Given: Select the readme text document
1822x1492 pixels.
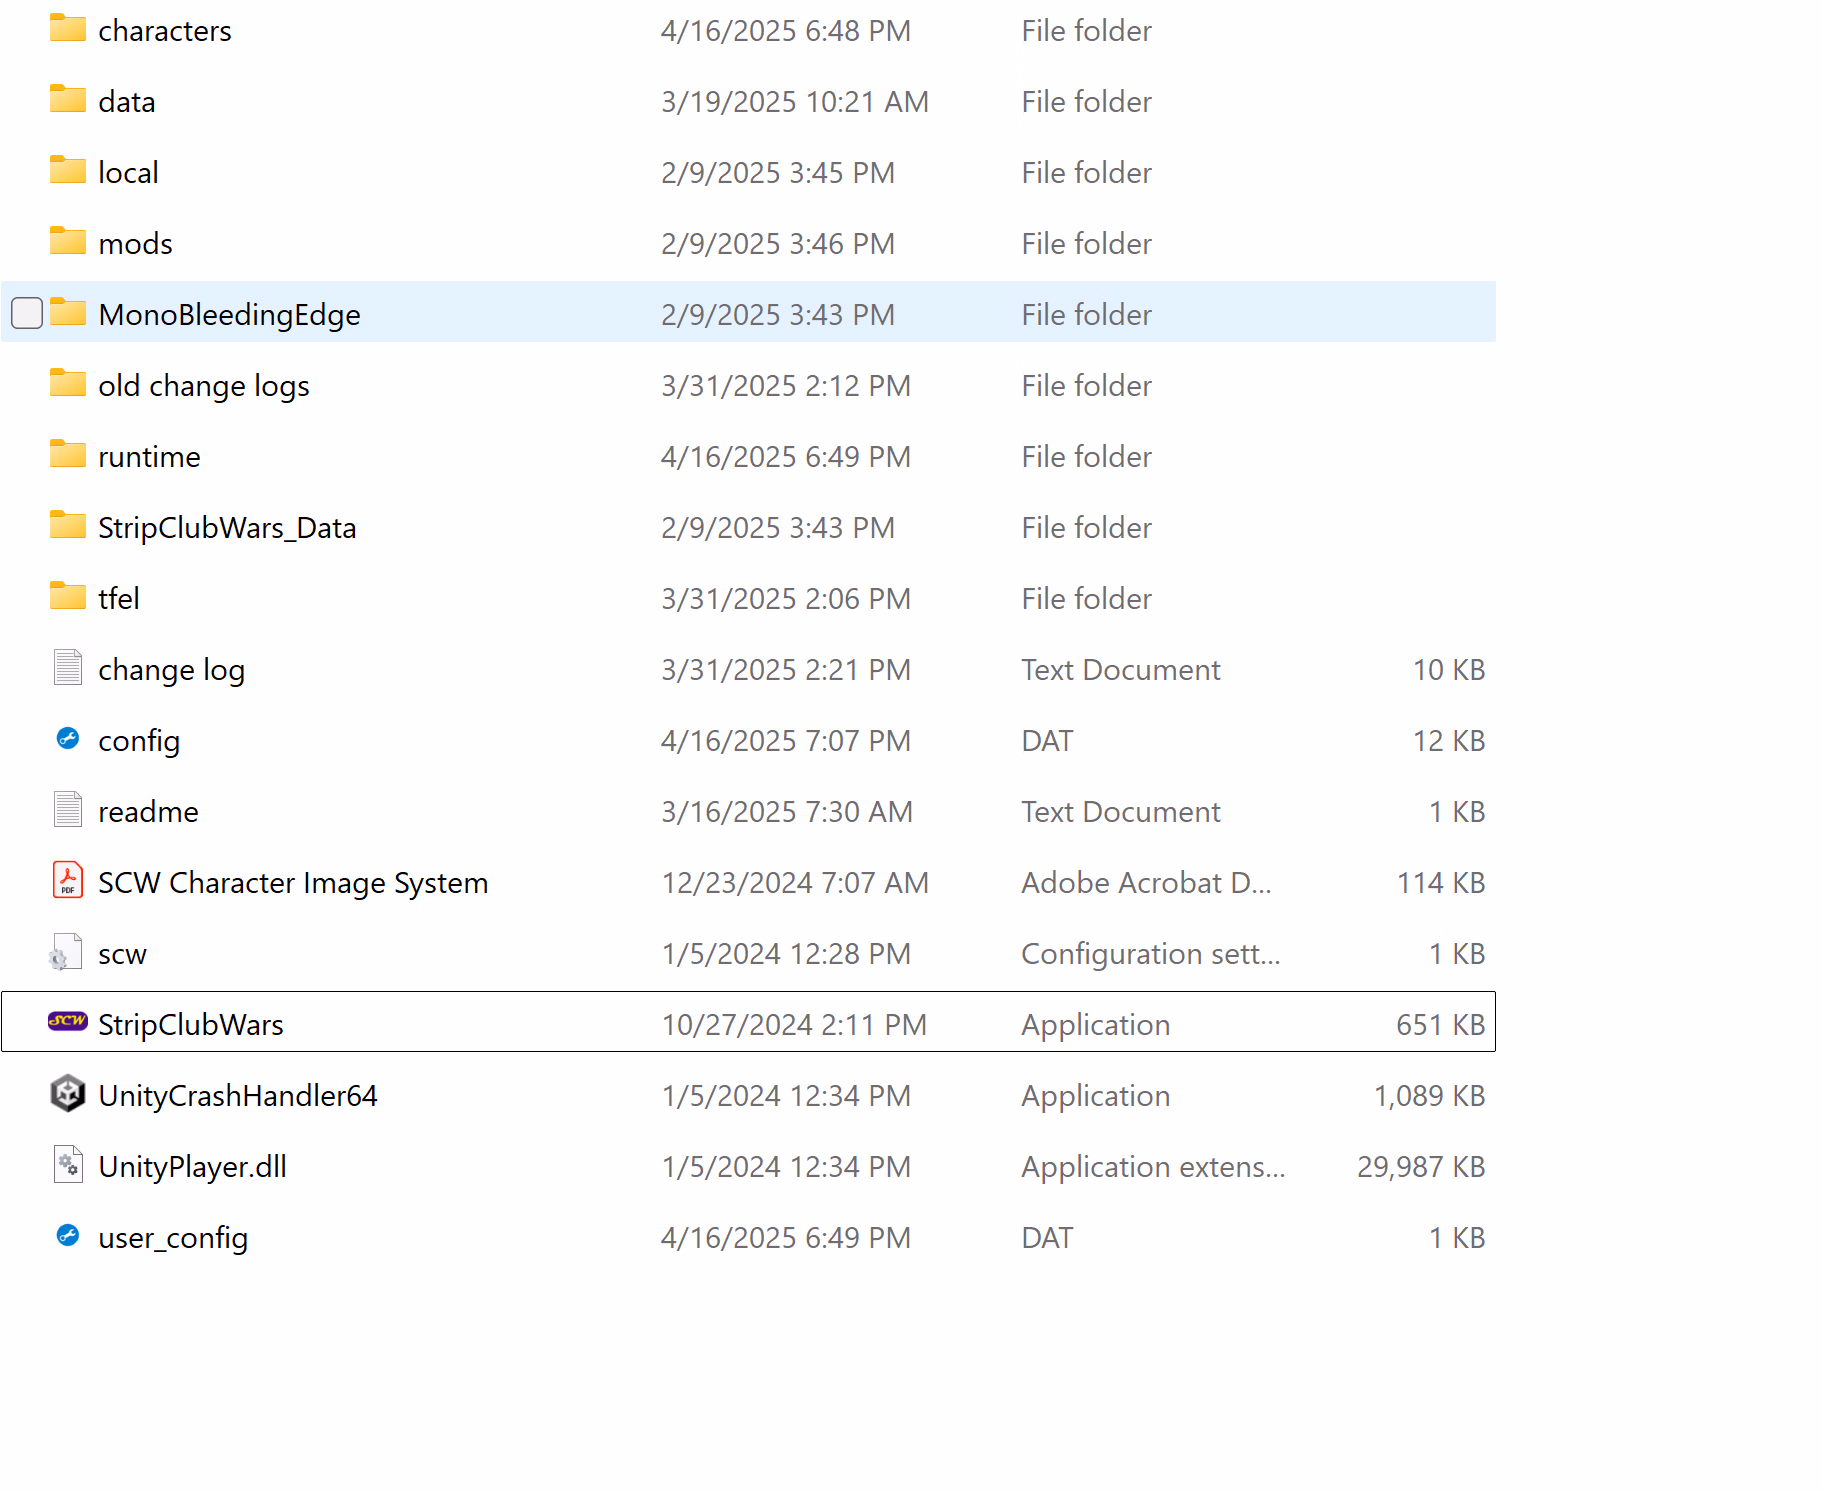Looking at the screenshot, I should pos(148,812).
